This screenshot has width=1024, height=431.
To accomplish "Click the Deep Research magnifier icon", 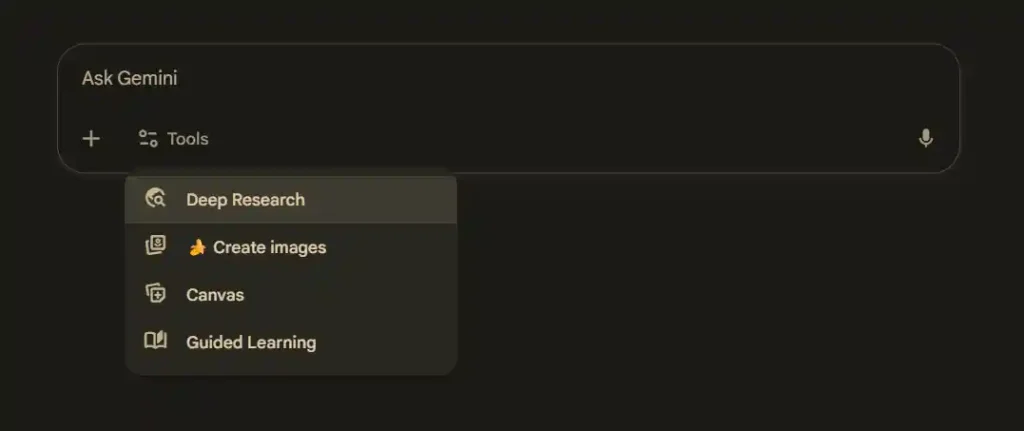I will point(155,199).
